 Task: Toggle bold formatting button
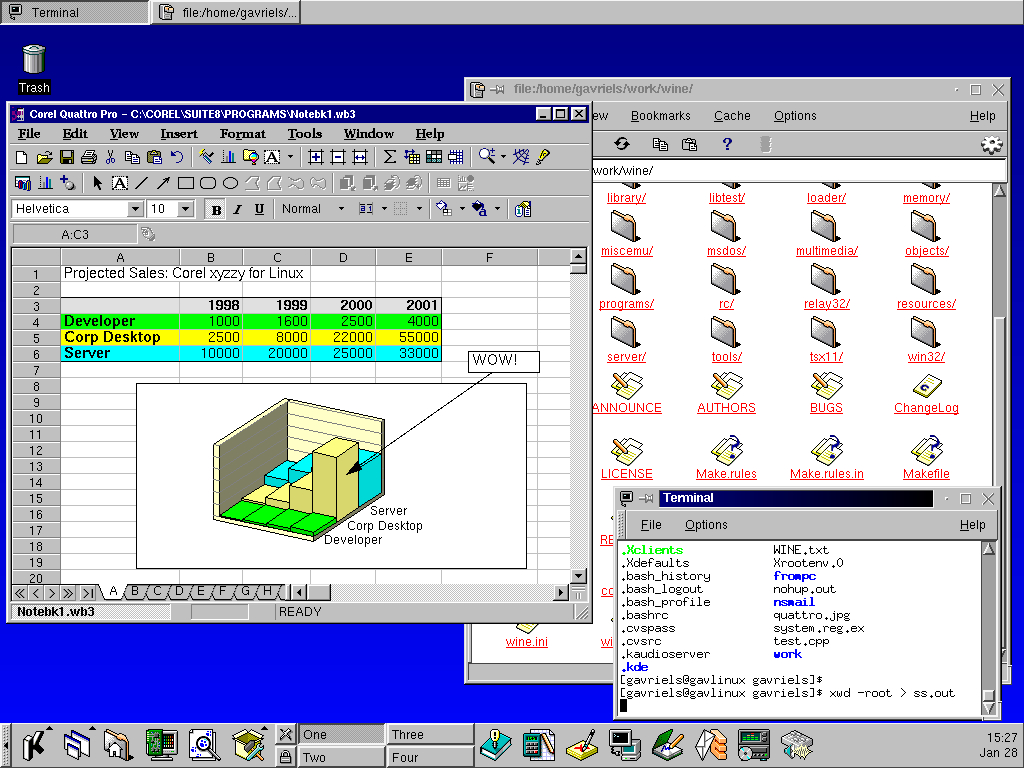(216, 209)
